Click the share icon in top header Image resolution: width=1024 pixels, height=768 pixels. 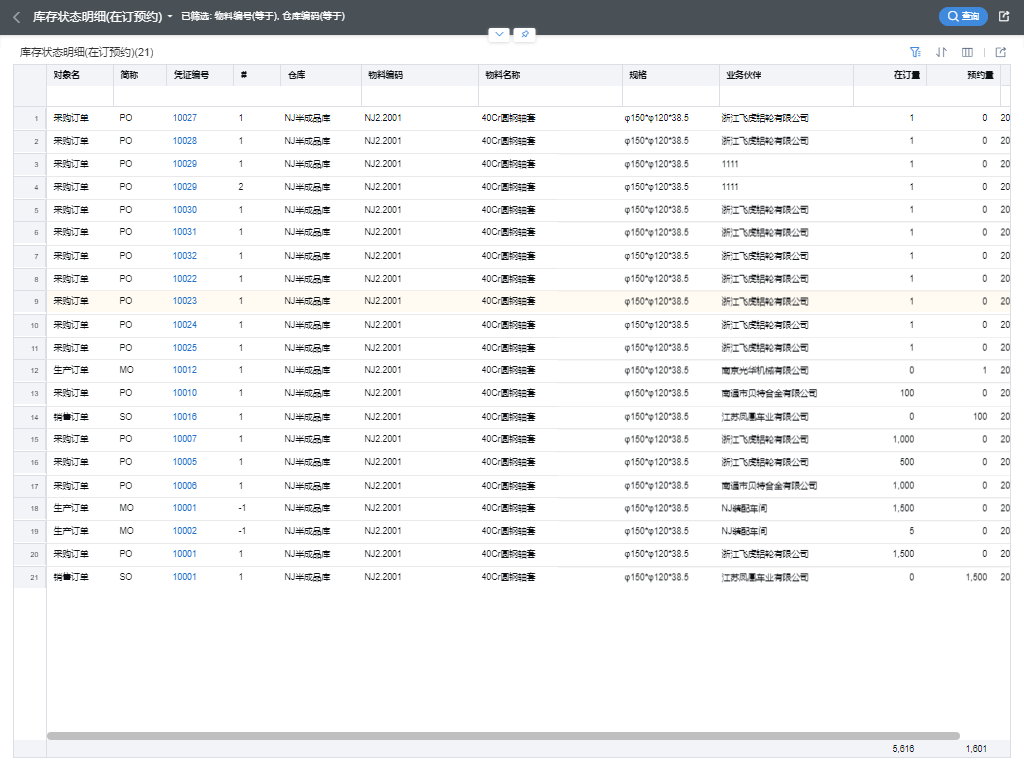click(x=1004, y=16)
